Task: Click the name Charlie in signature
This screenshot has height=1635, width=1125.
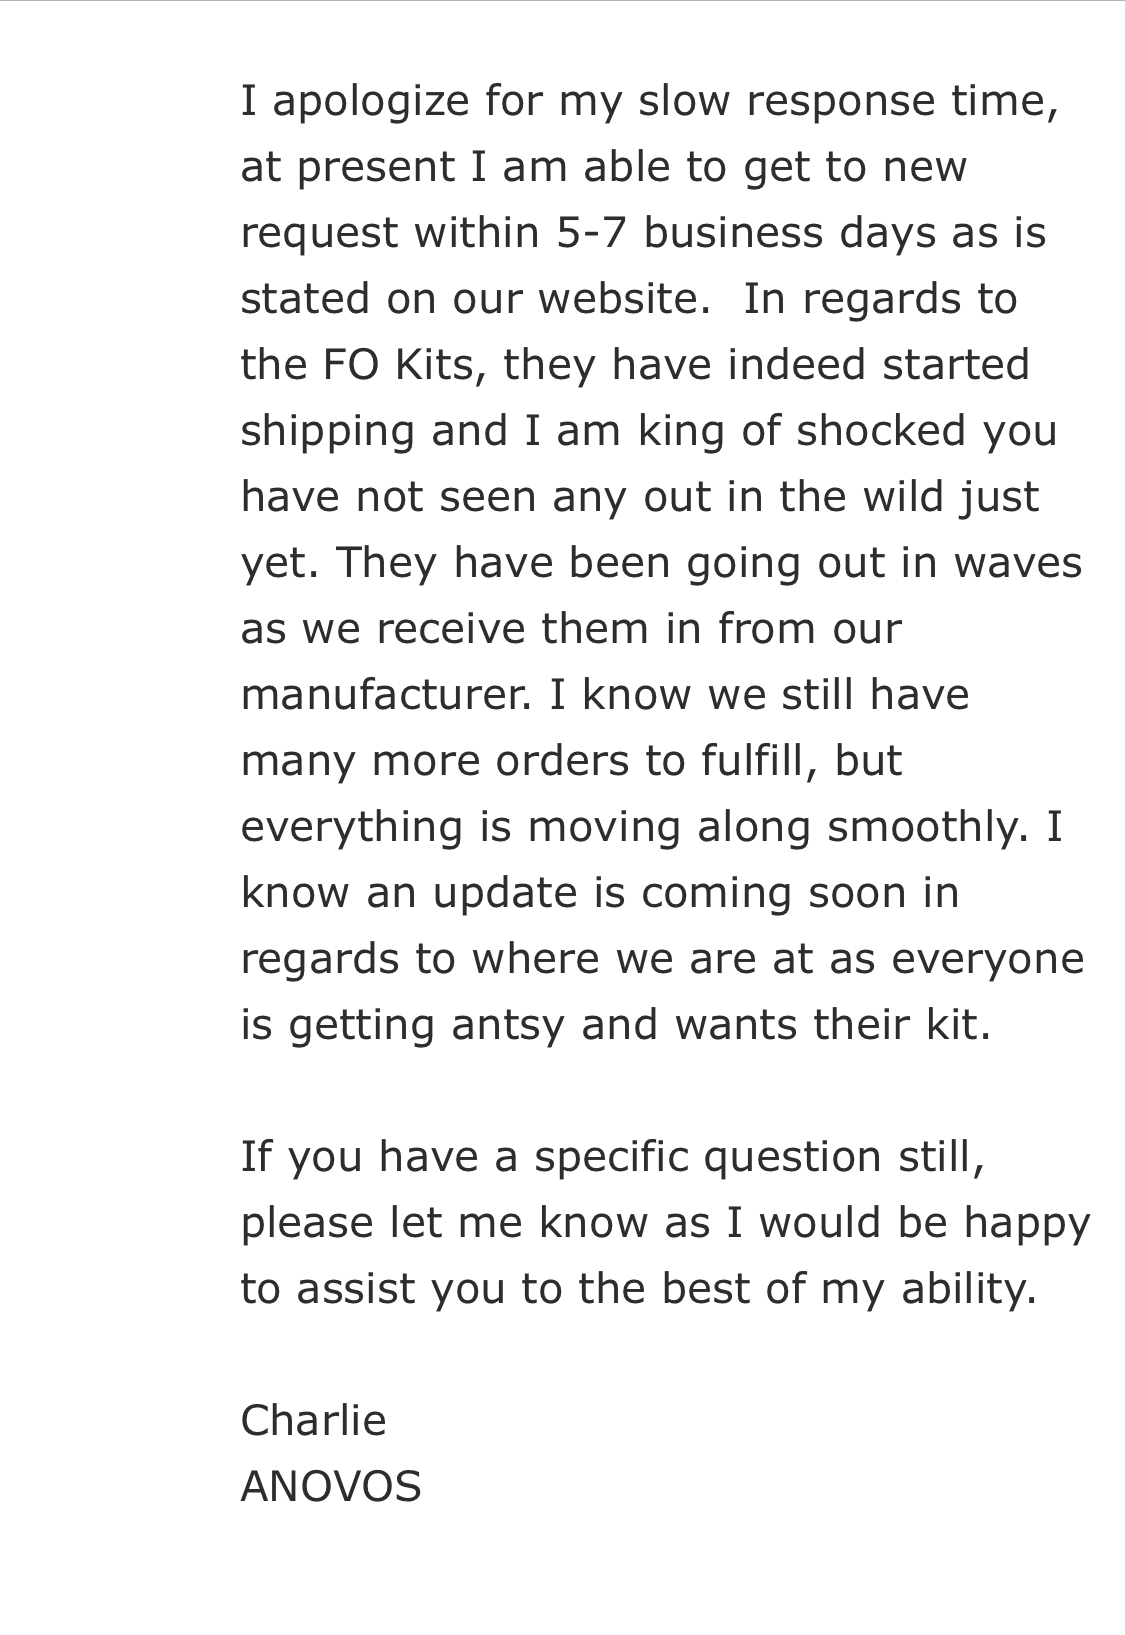Action: coord(313,1420)
